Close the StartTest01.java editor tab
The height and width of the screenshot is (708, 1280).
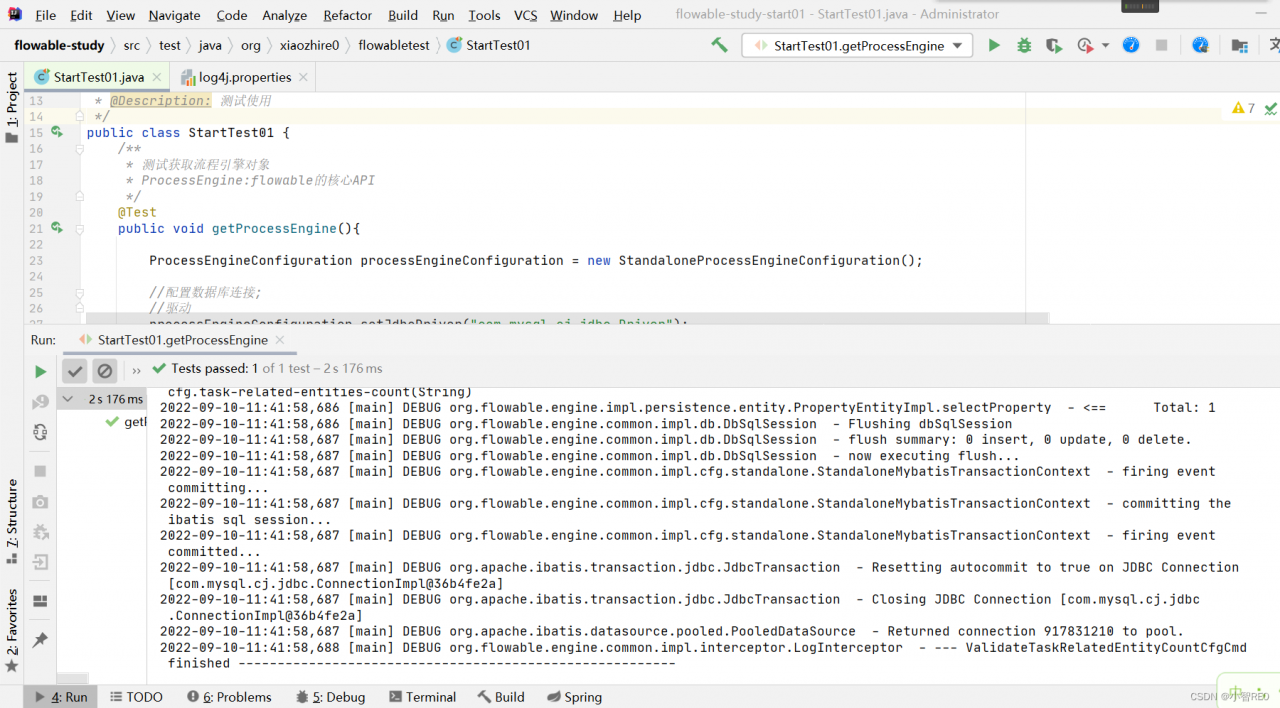tap(156, 77)
